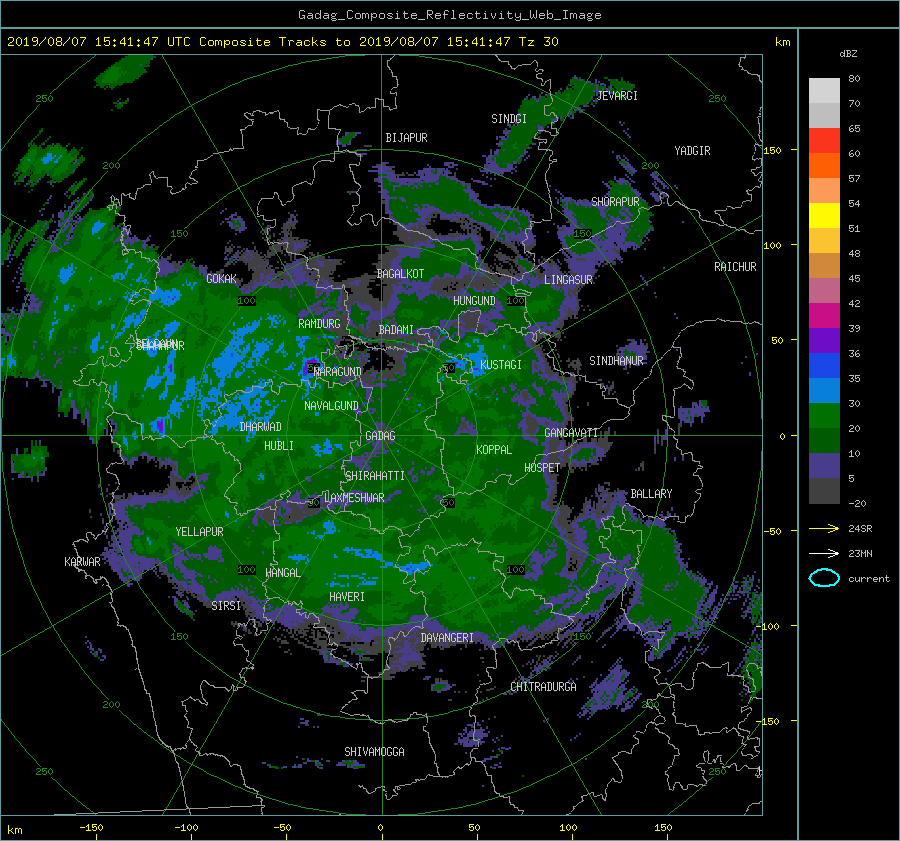Click the '23MN' legend text

[860, 554]
